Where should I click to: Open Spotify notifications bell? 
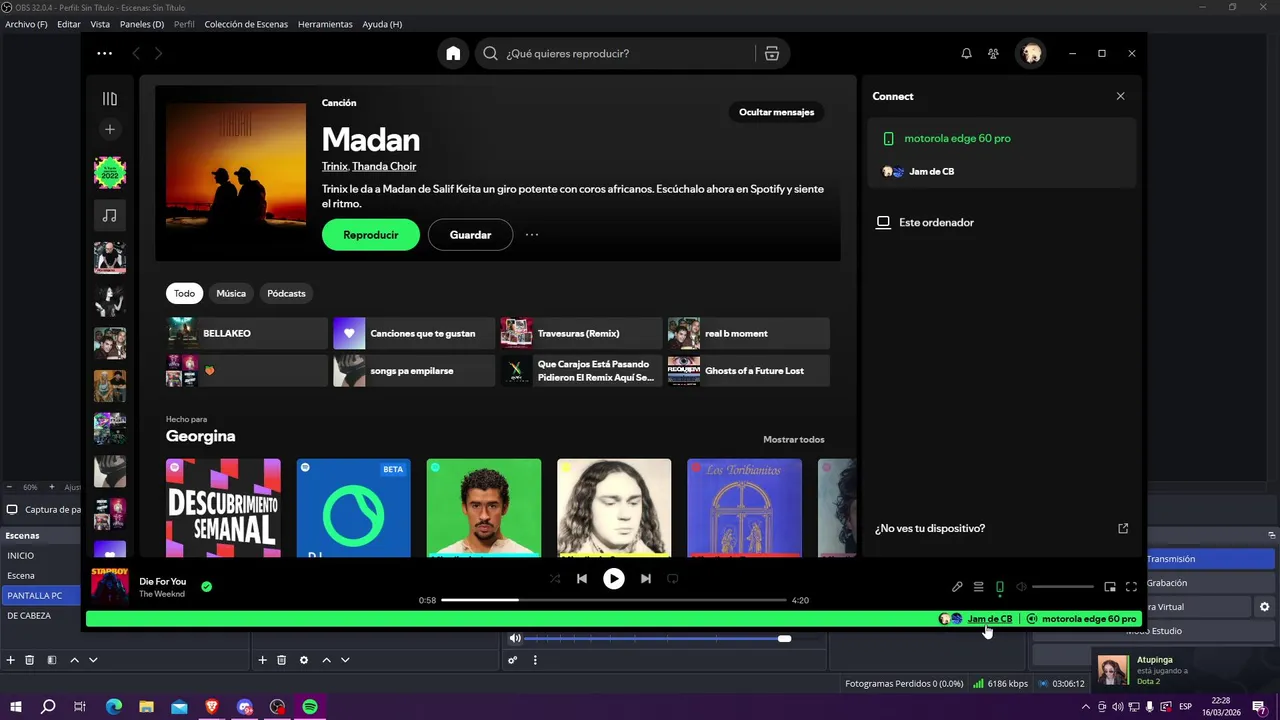coord(966,53)
